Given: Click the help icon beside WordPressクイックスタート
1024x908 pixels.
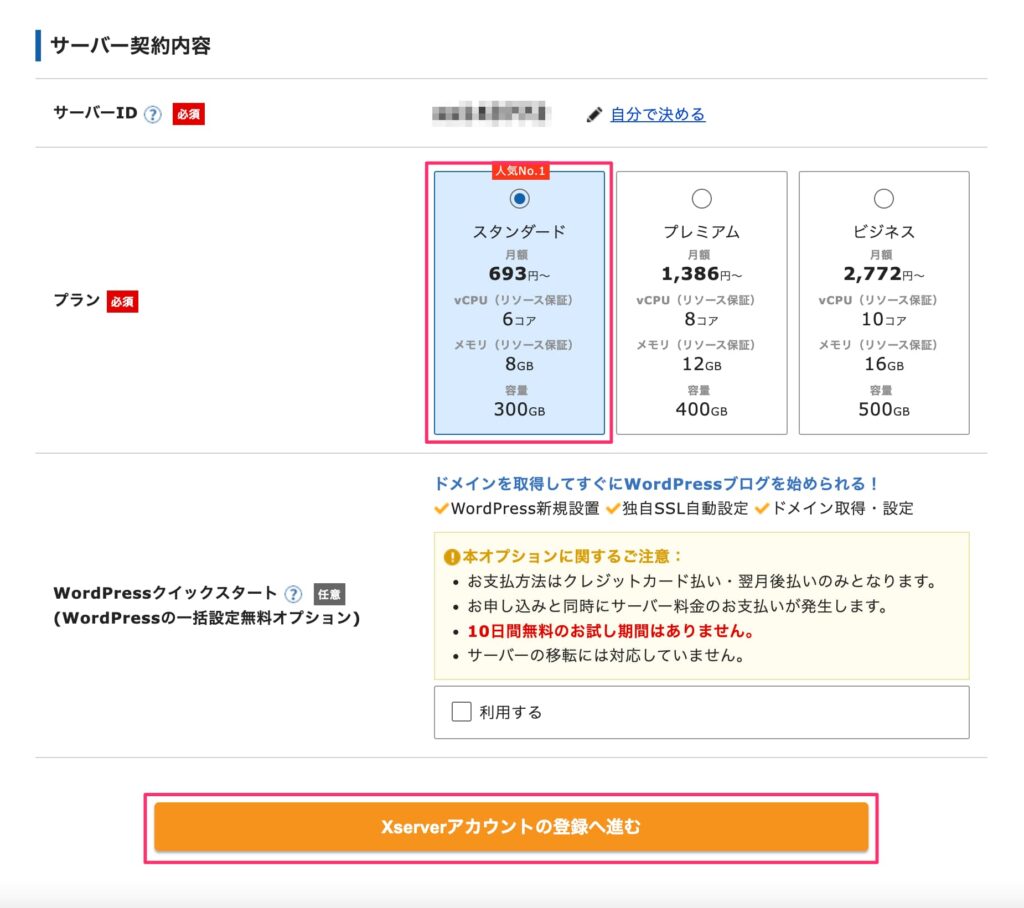Looking at the screenshot, I should pyautogui.click(x=294, y=594).
